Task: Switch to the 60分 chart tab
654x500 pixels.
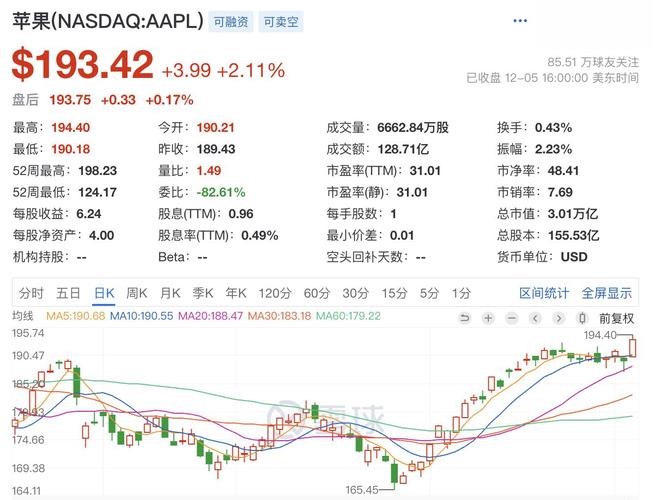Action: click(x=316, y=293)
